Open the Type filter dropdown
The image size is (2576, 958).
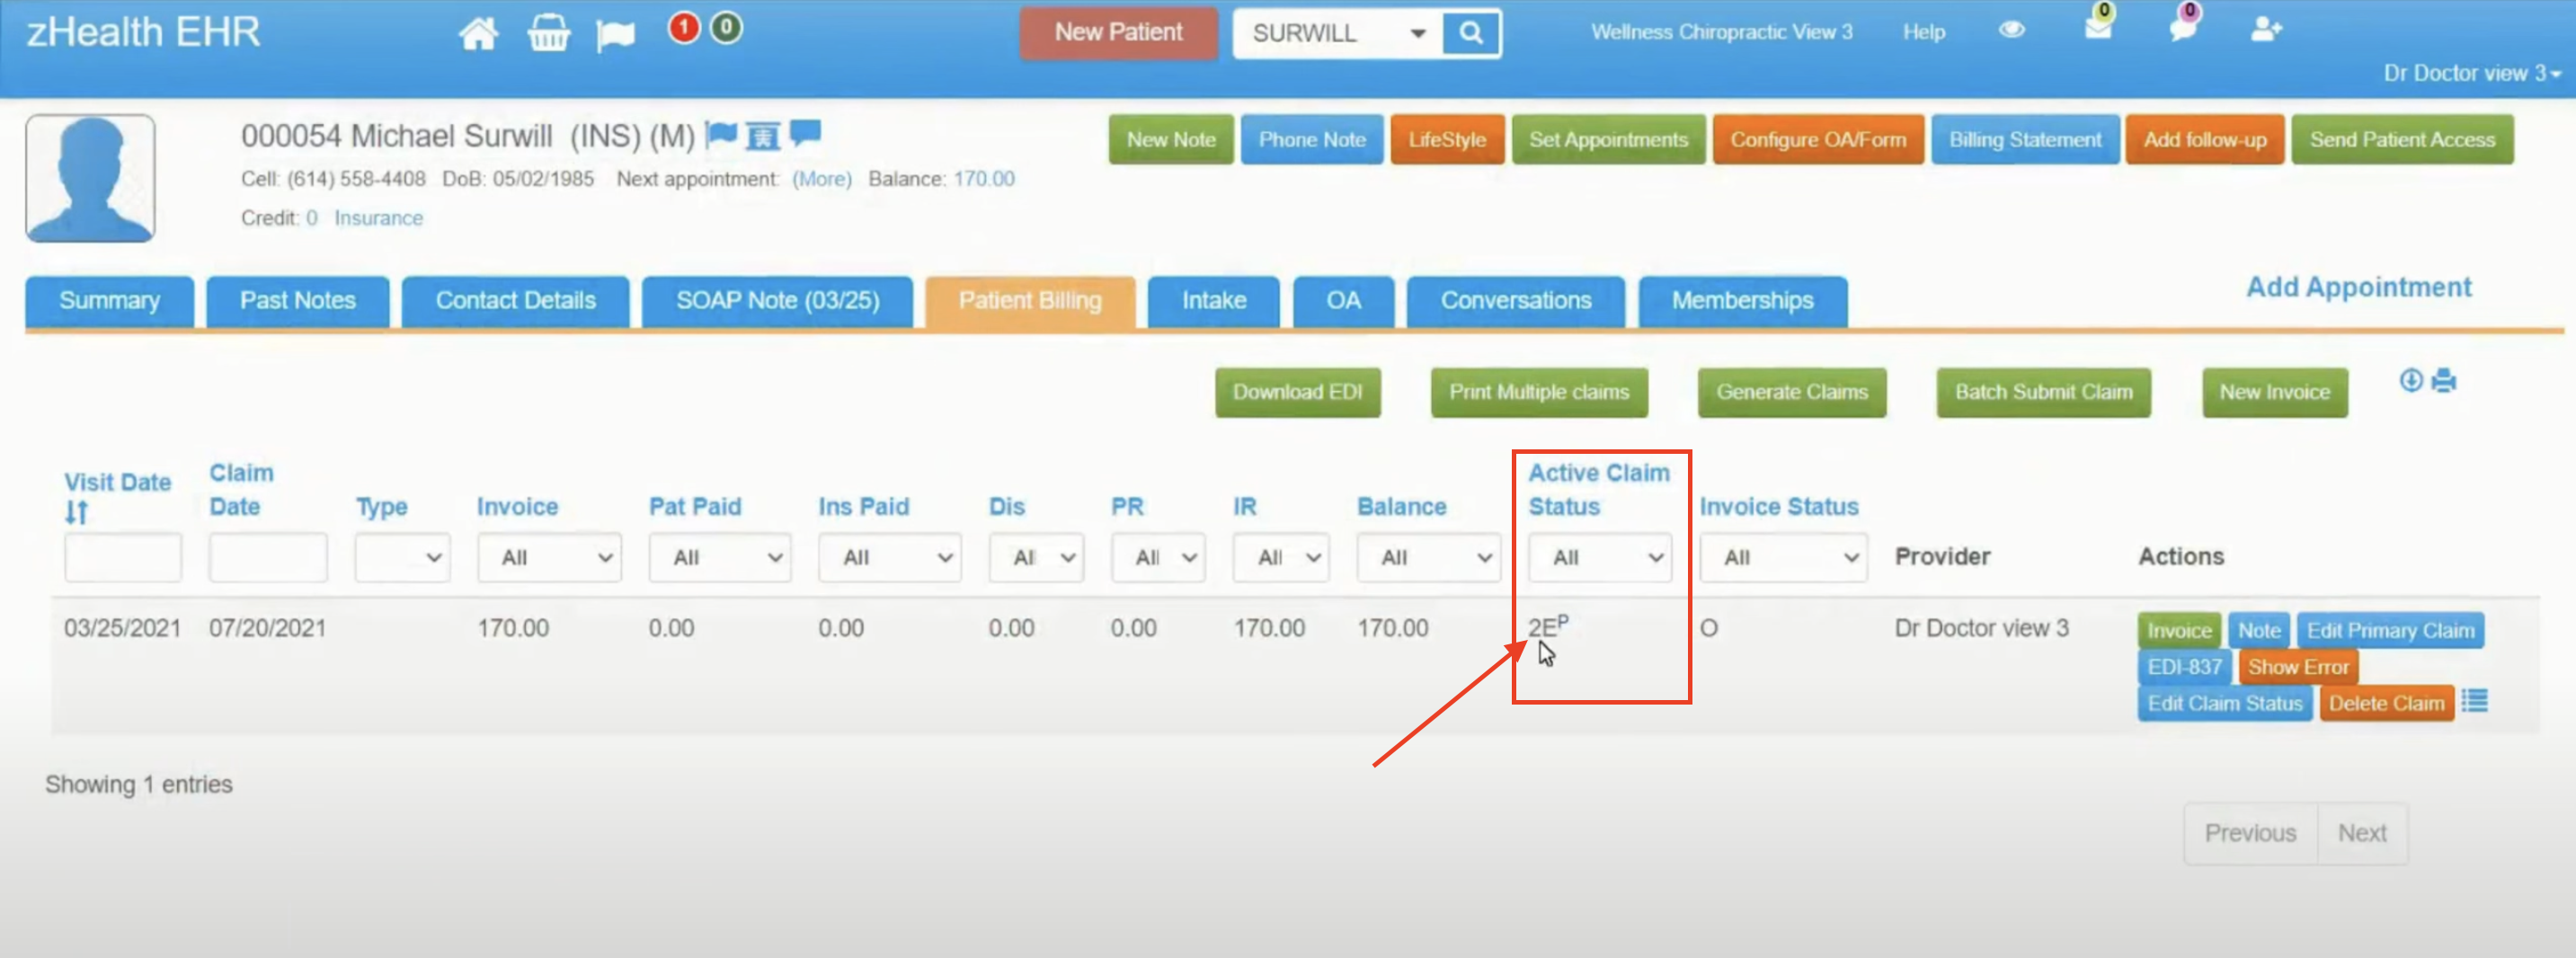coord(401,557)
